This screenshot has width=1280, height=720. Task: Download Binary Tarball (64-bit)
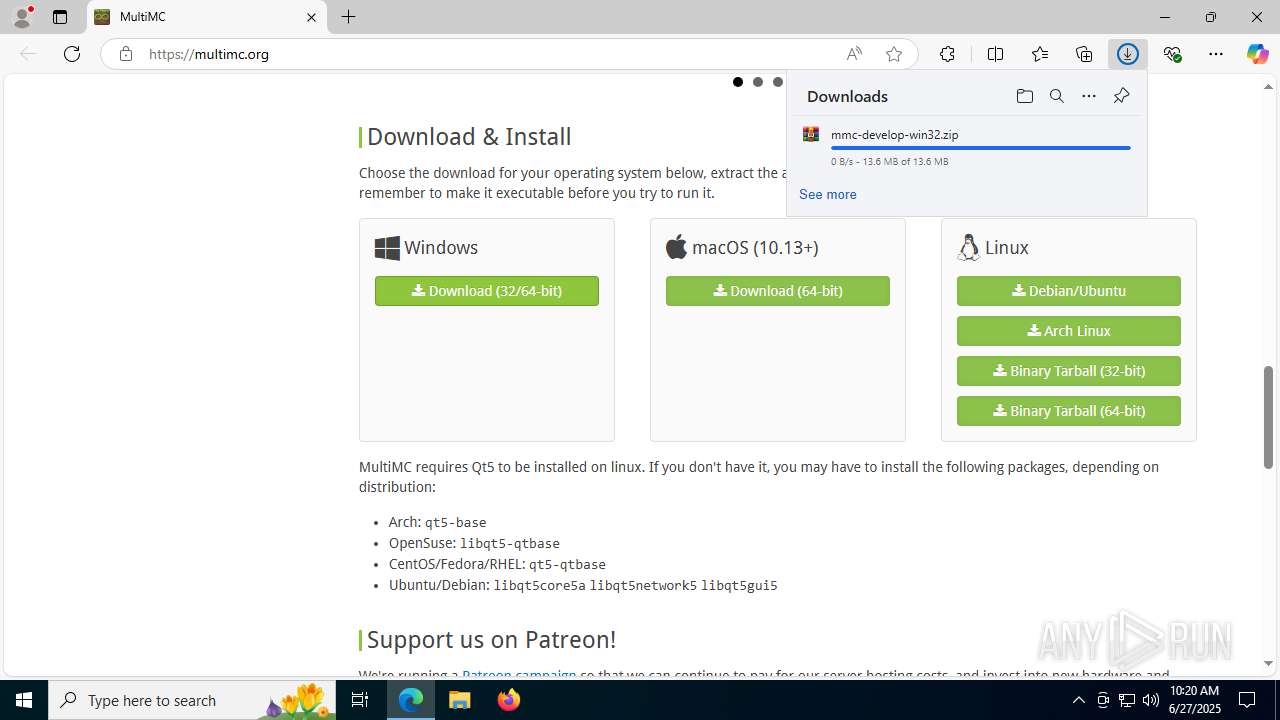[x=1069, y=411]
